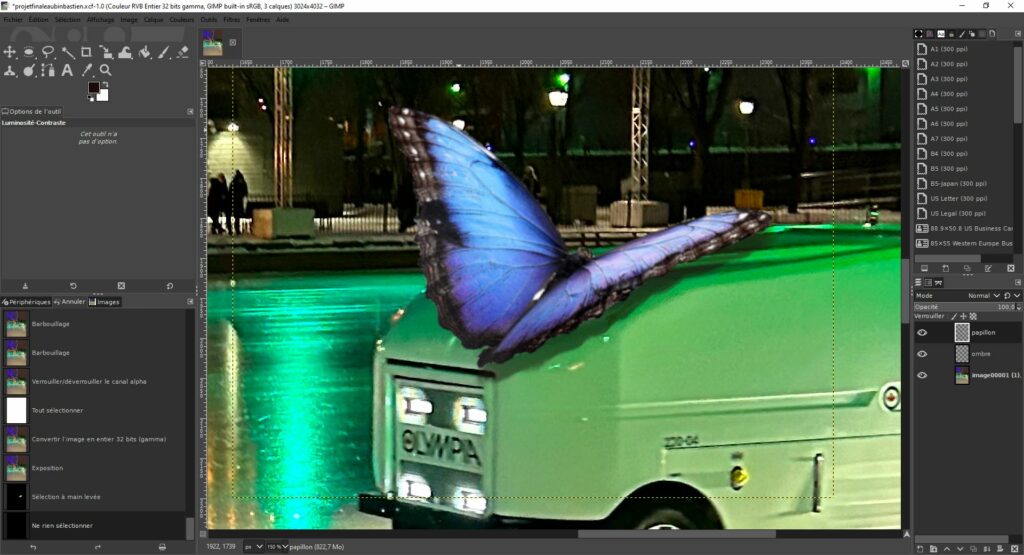The height and width of the screenshot is (555, 1024).
Task: Pick the Color Picker eyedropper tool
Action: 86,71
